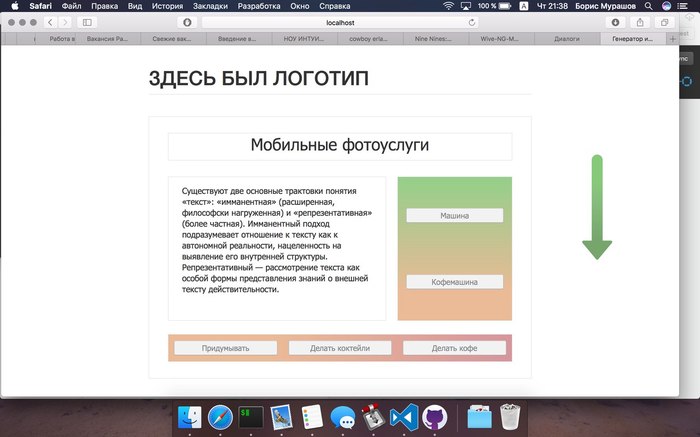This screenshot has width=700, height=437.
Task: Launch Terminal from the dock
Action: (251, 417)
